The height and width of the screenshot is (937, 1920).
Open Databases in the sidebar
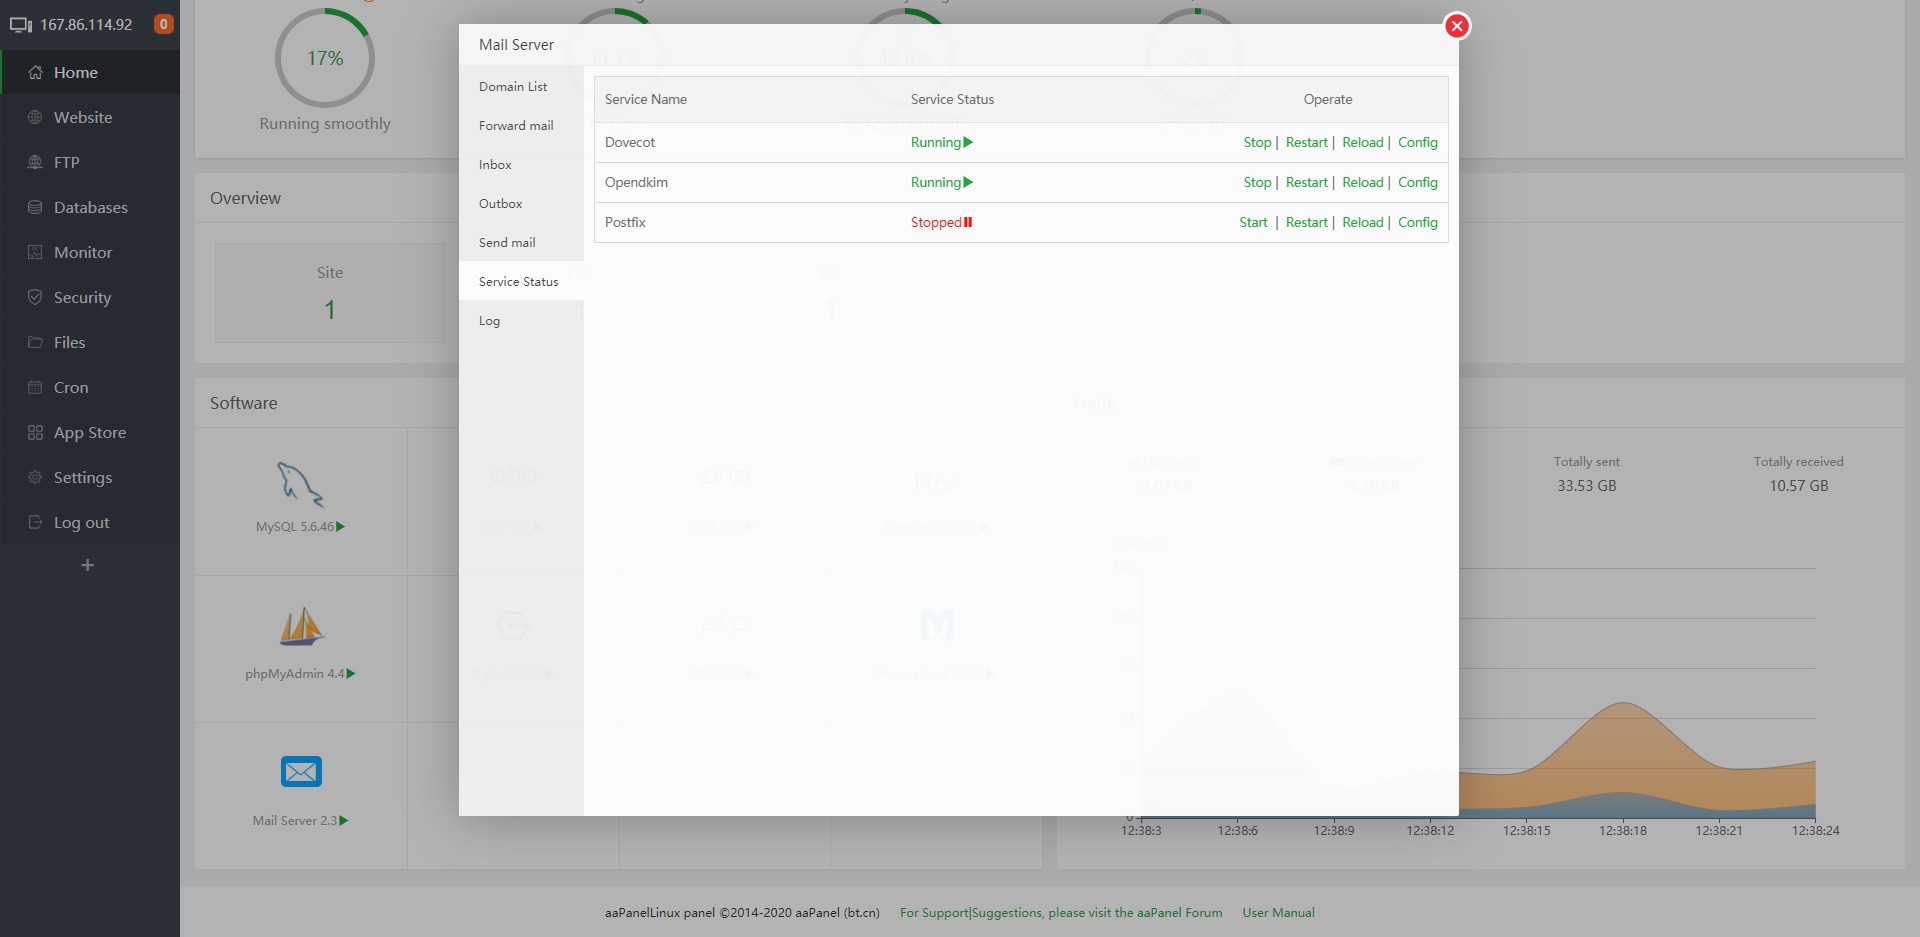(91, 208)
